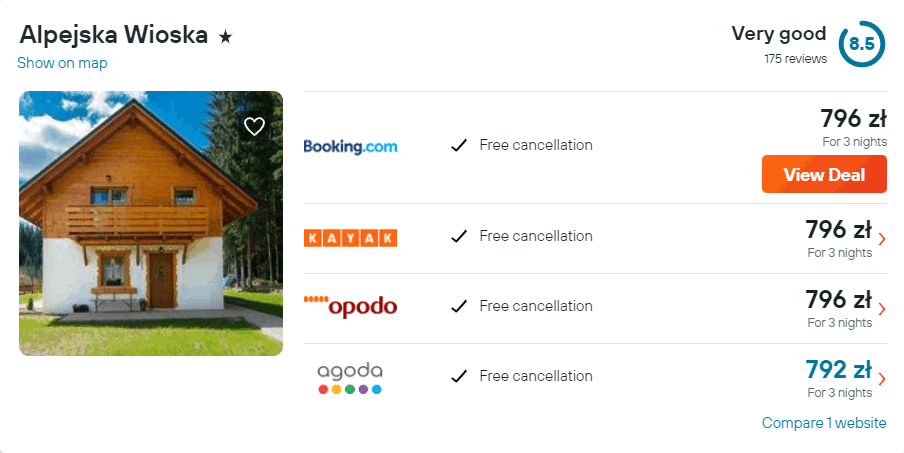Viewport: 904px width, 453px height.
Task: Click Booking.com Free cancellation checkmark
Action: tap(459, 145)
